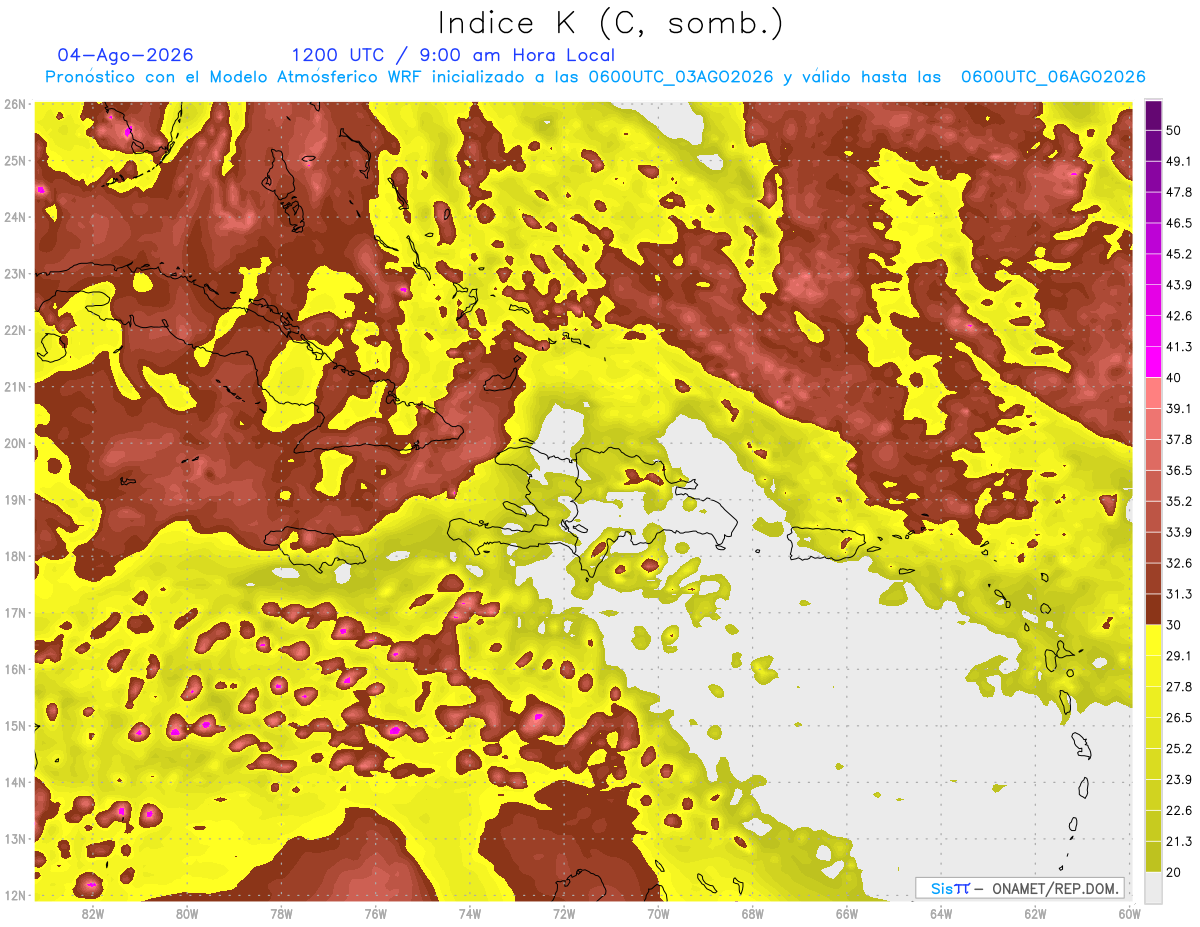This screenshot has width=1200, height=927.
Task: Click the 15N latitude label
Action: click(x=15, y=726)
